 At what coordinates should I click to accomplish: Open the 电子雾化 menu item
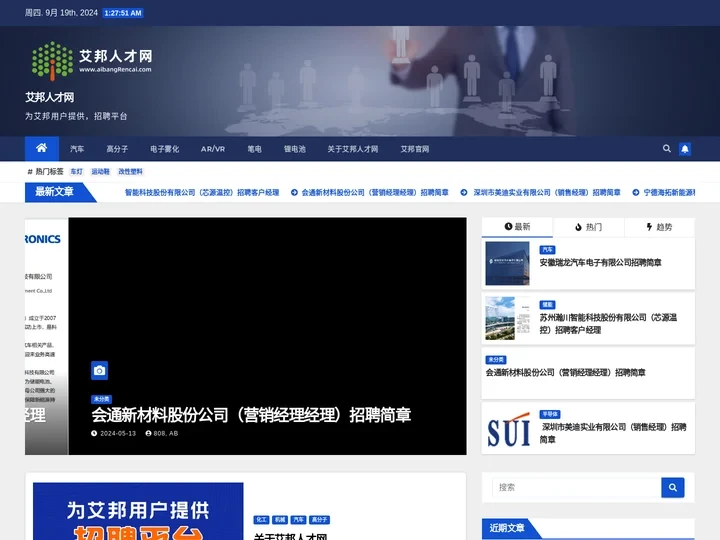coord(164,149)
